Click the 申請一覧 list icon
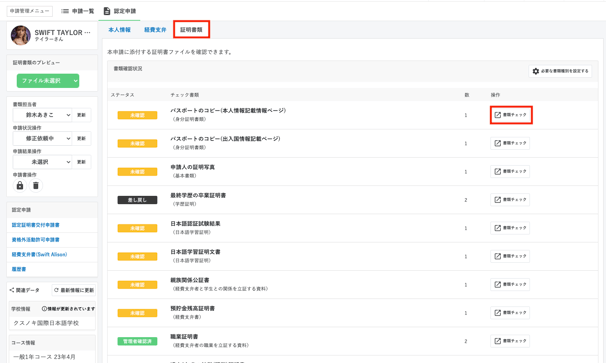This screenshot has width=606, height=363. (65, 11)
